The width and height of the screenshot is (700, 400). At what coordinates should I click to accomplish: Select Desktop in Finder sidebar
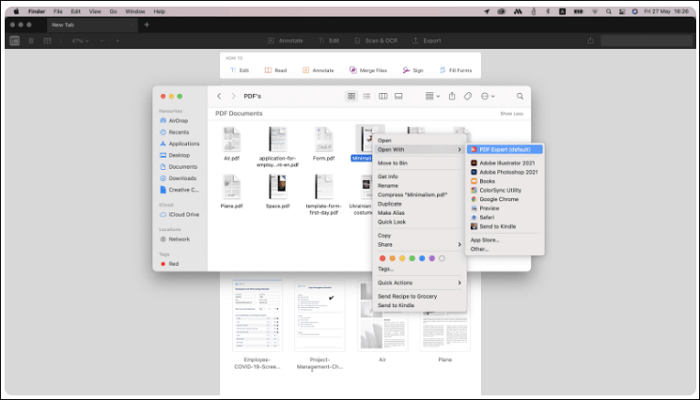[x=175, y=155]
